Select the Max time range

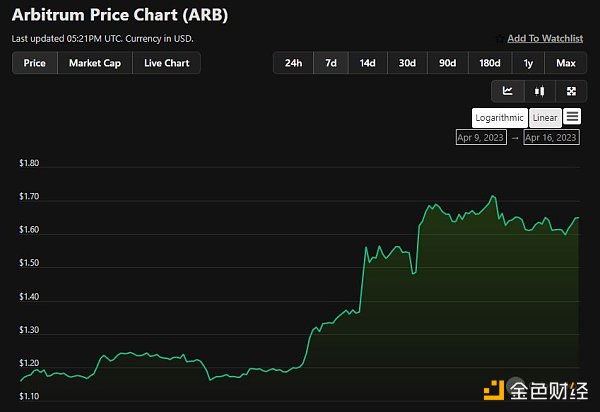[x=566, y=63]
